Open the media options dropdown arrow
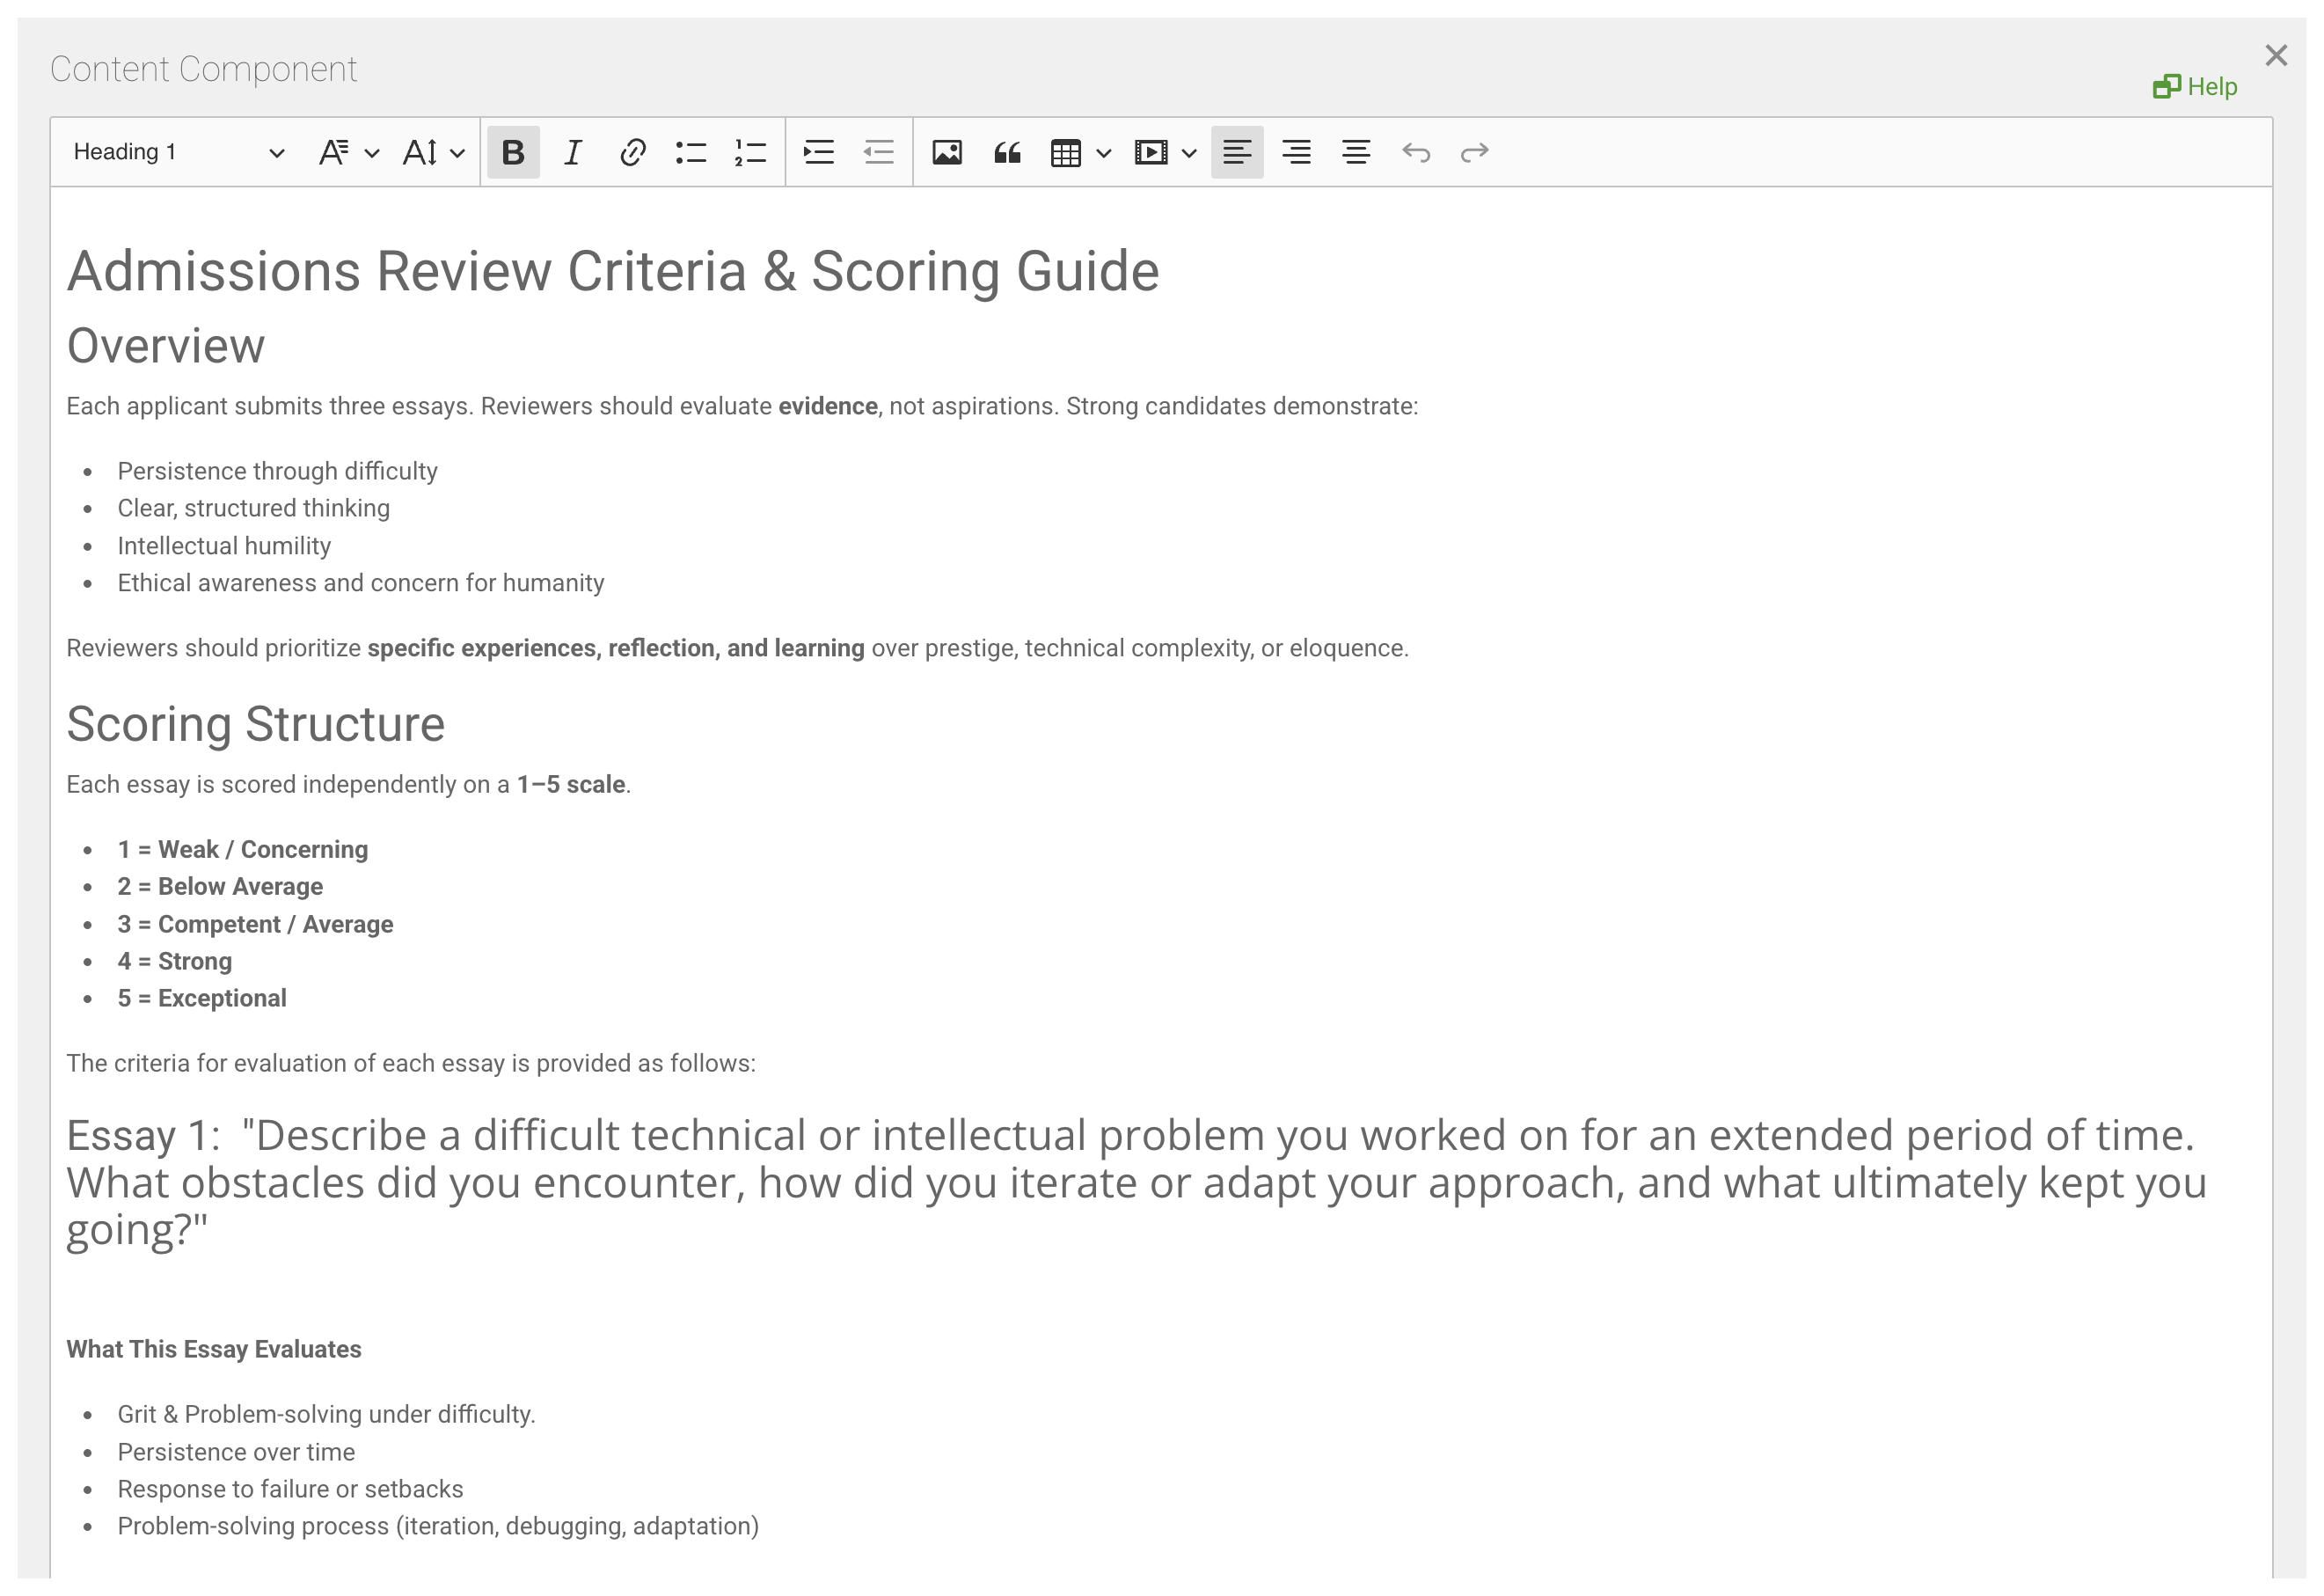Screen dimensions: 2324x1596 point(1189,153)
